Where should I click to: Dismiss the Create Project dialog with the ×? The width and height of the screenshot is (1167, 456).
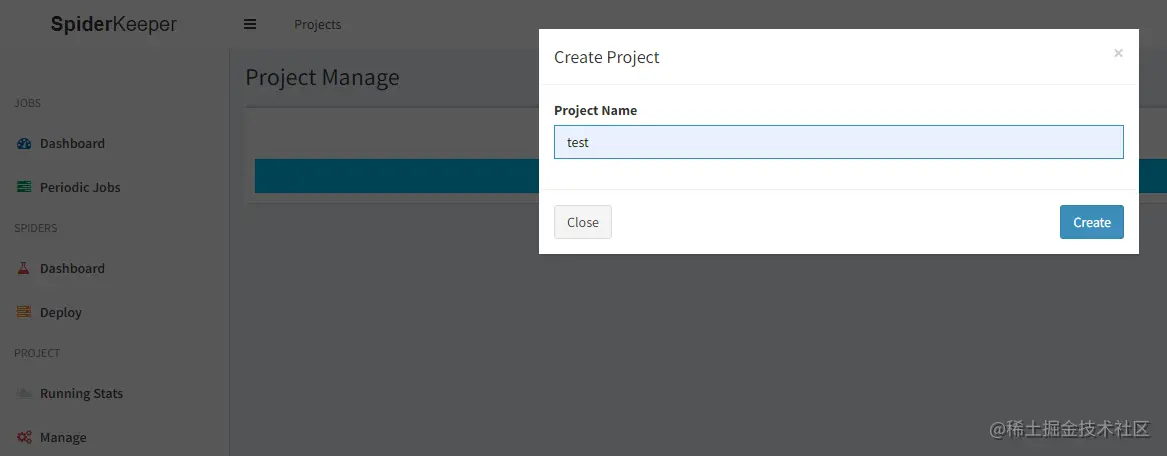1118,53
